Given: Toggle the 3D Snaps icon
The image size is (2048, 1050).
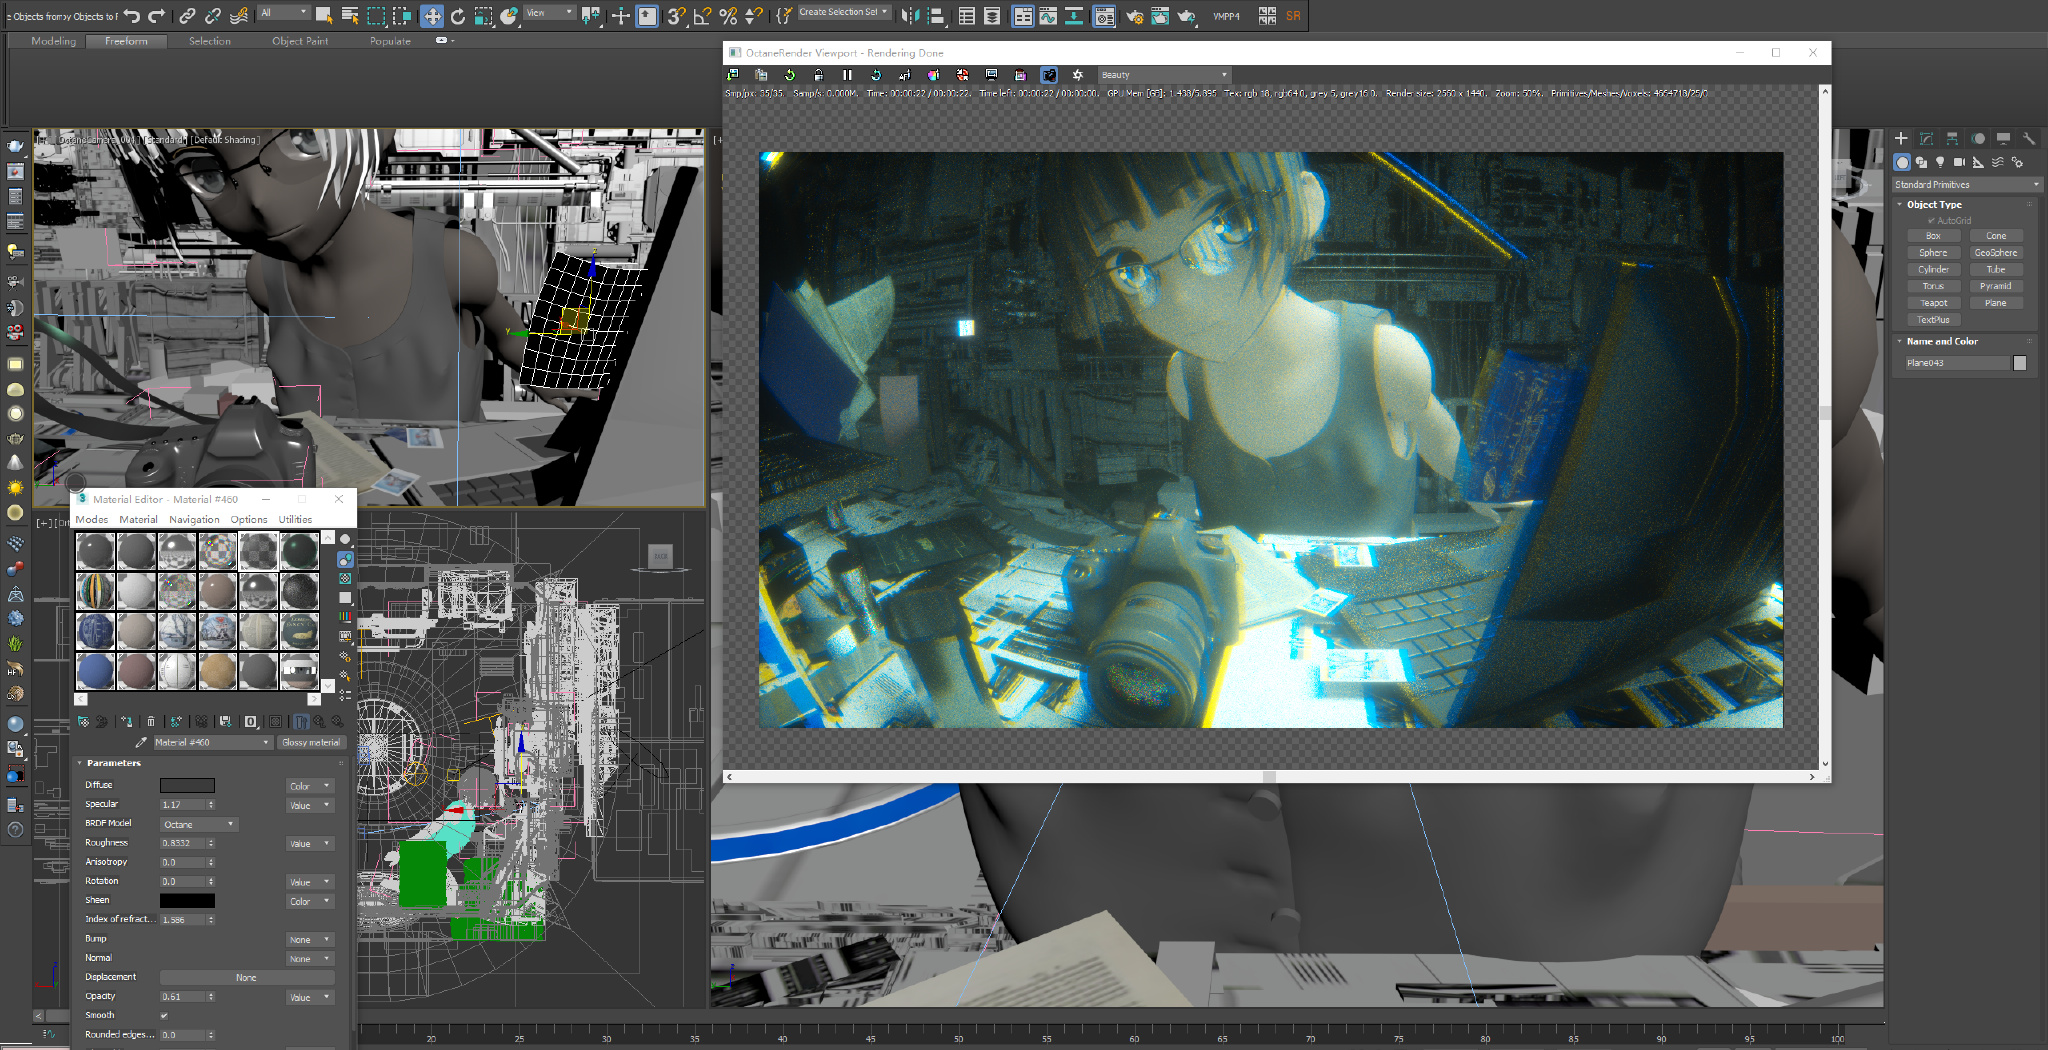Looking at the screenshot, I should (677, 16).
